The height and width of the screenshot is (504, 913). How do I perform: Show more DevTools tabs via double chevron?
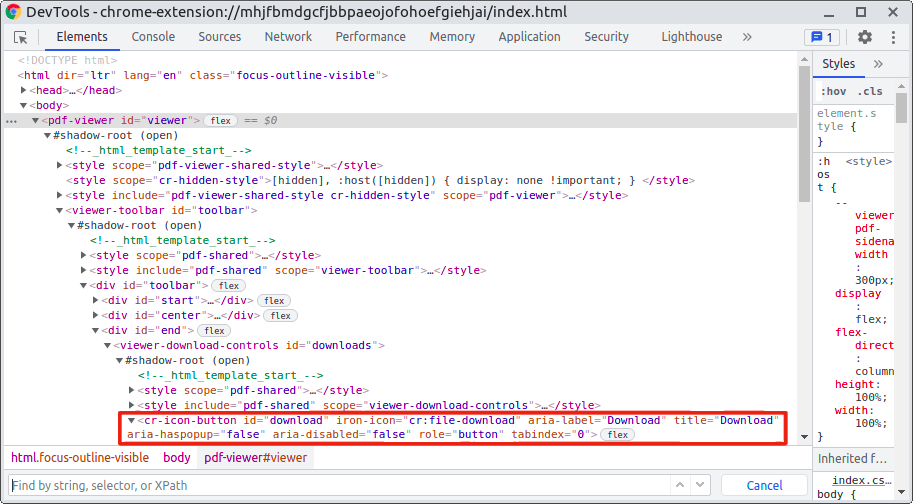coord(747,37)
